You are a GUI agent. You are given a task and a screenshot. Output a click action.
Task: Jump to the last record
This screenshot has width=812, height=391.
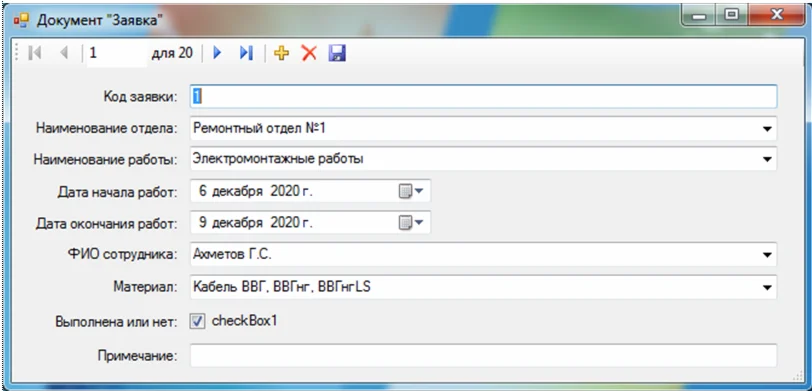(x=246, y=53)
